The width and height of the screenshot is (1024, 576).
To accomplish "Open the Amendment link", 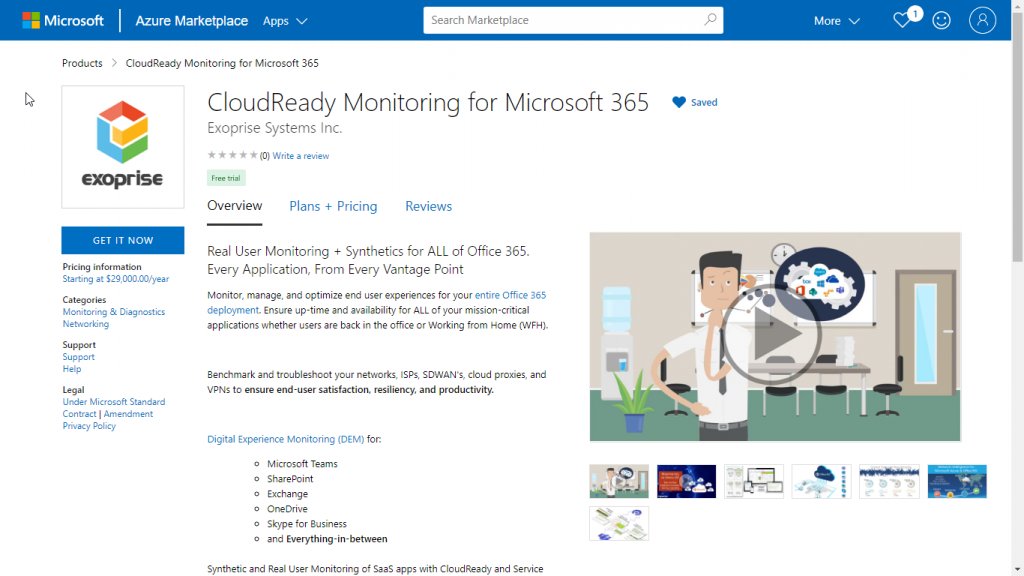I will tap(128, 414).
